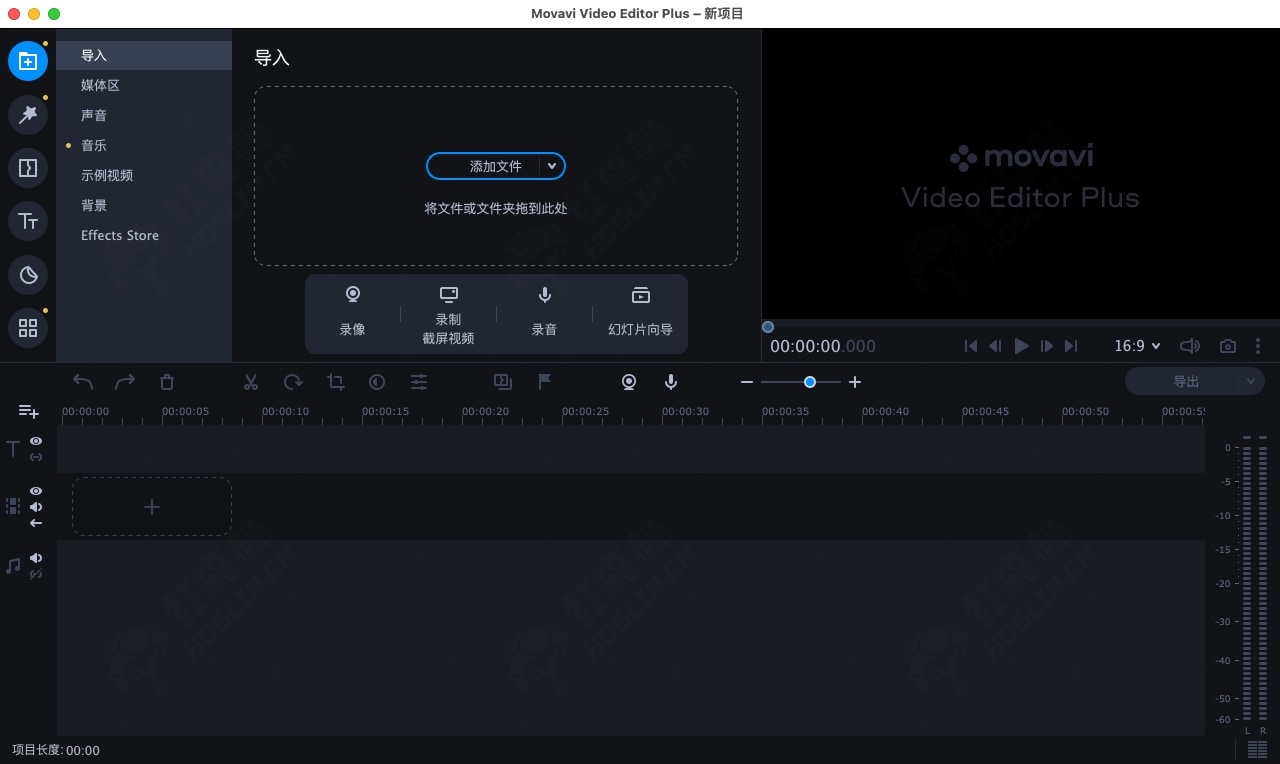Click the audio level meter layout icon
This screenshot has height=764, width=1280.
point(1257,749)
